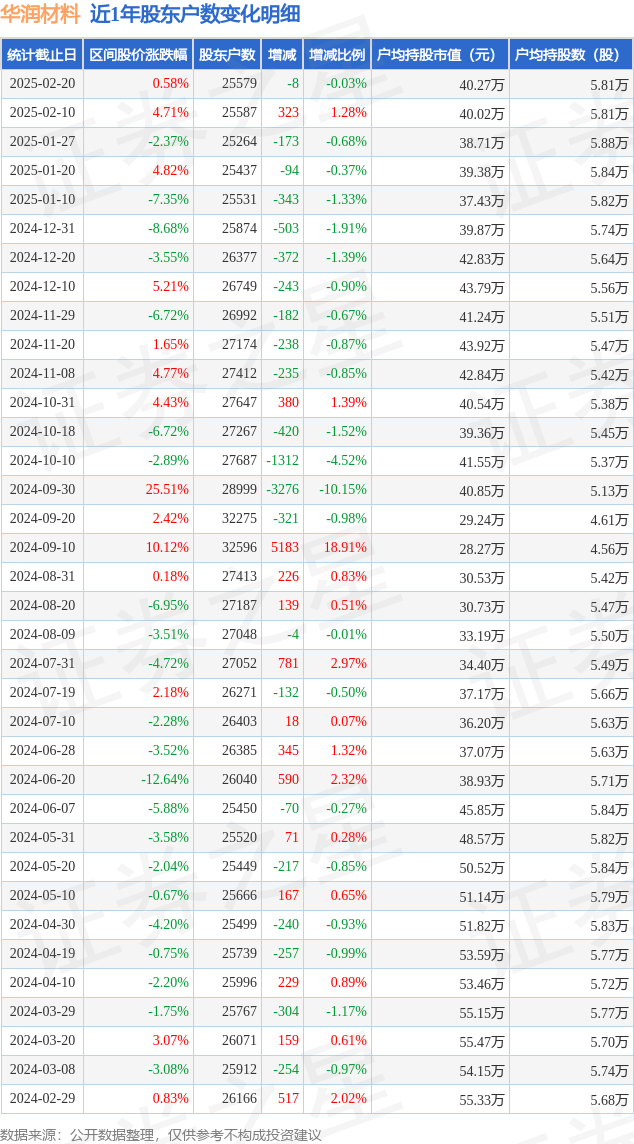Screen dimensions: 634x1144
Task: Click the 55.47万 average value cell
Action: pos(482,1040)
